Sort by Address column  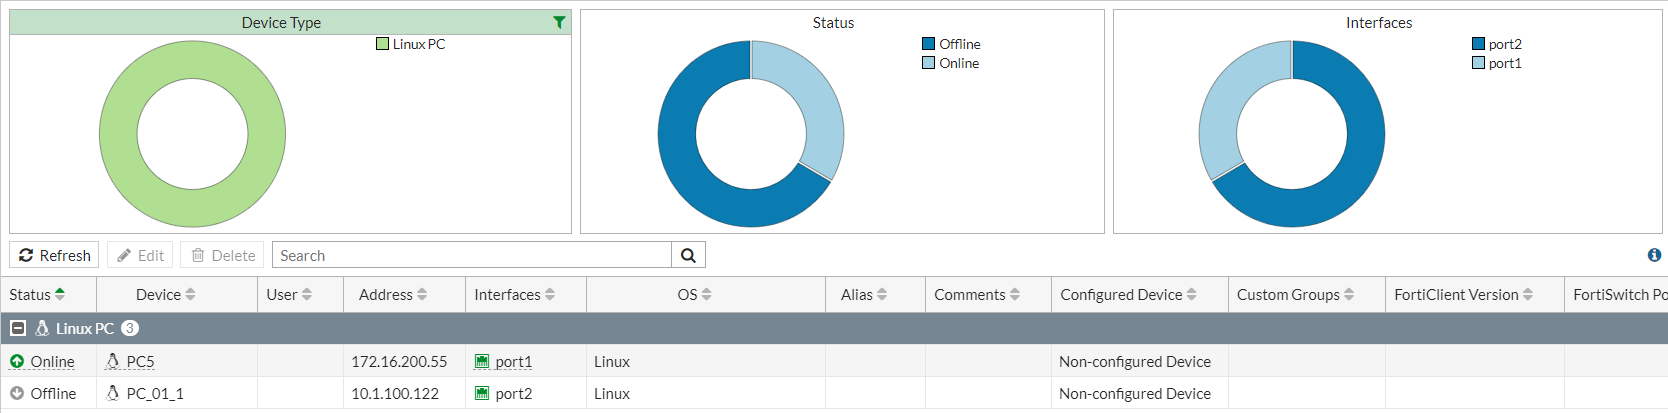point(422,294)
